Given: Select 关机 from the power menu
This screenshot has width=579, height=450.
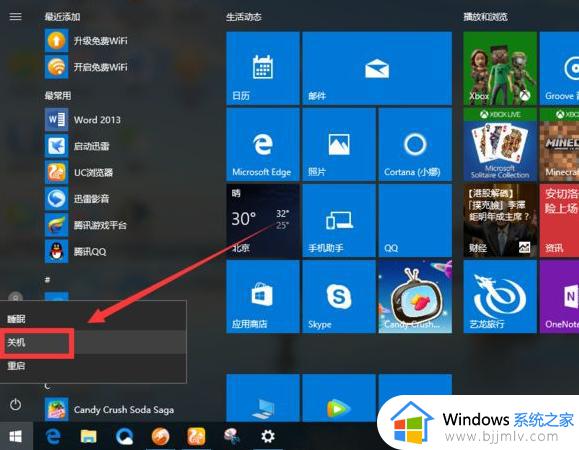Looking at the screenshot, I should (x=93, y=342).
